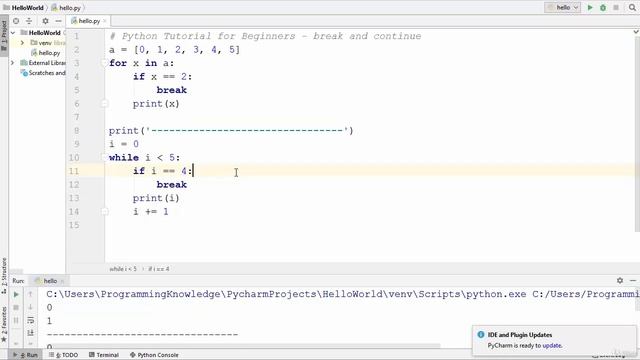Open Run panel gear settings

[620, 280]
